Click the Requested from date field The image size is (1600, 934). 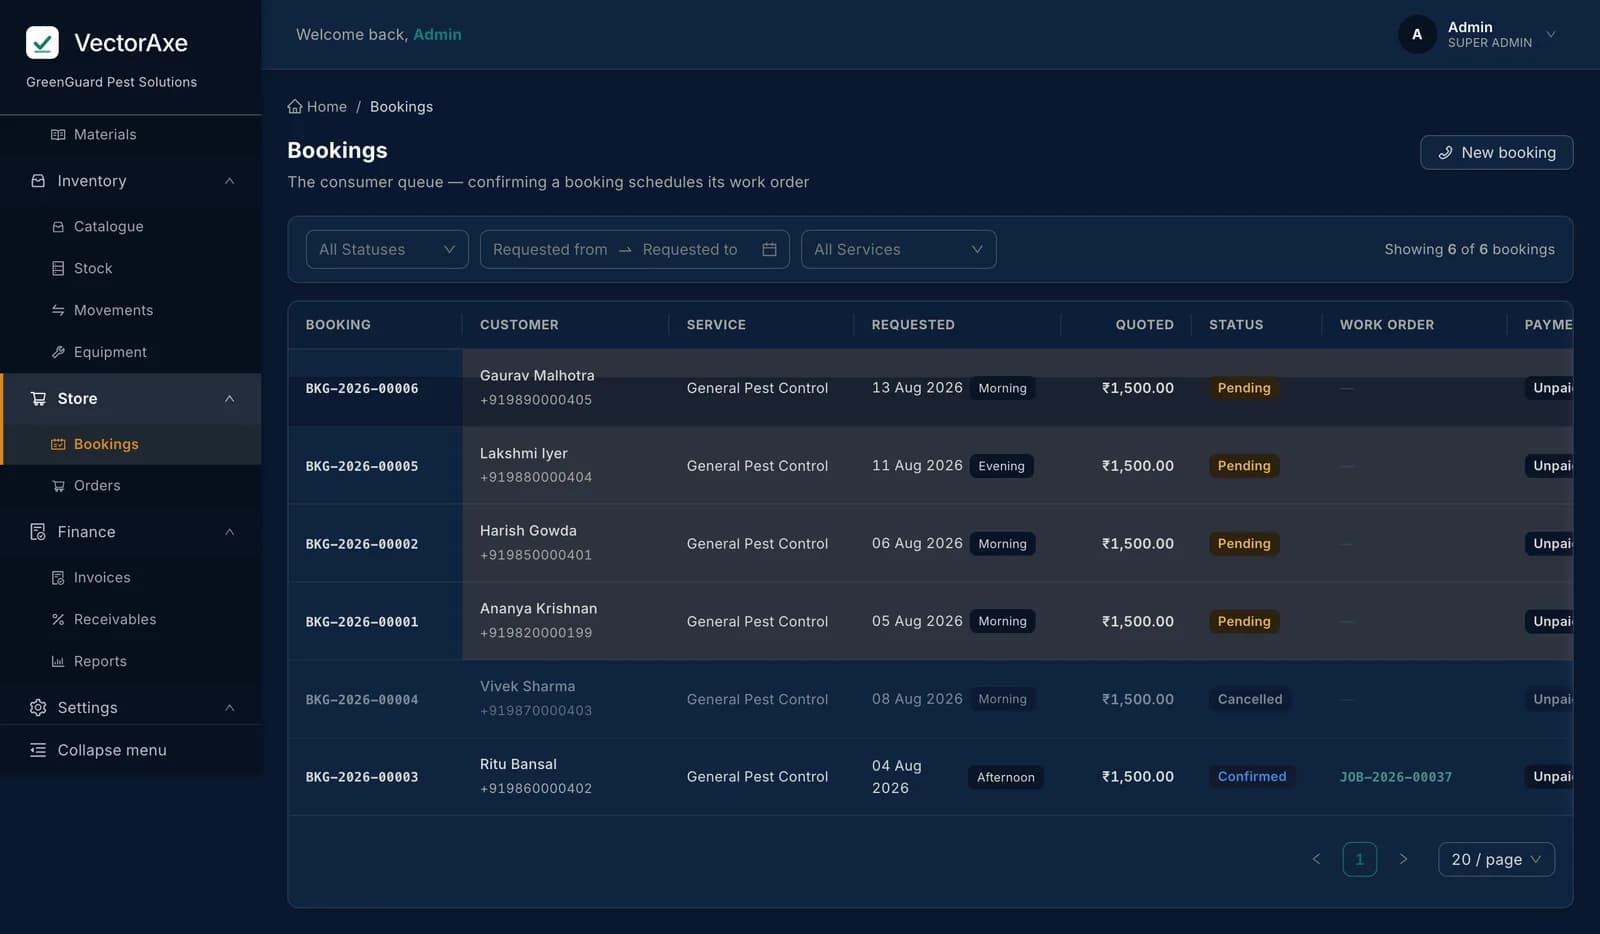[550, 250]
